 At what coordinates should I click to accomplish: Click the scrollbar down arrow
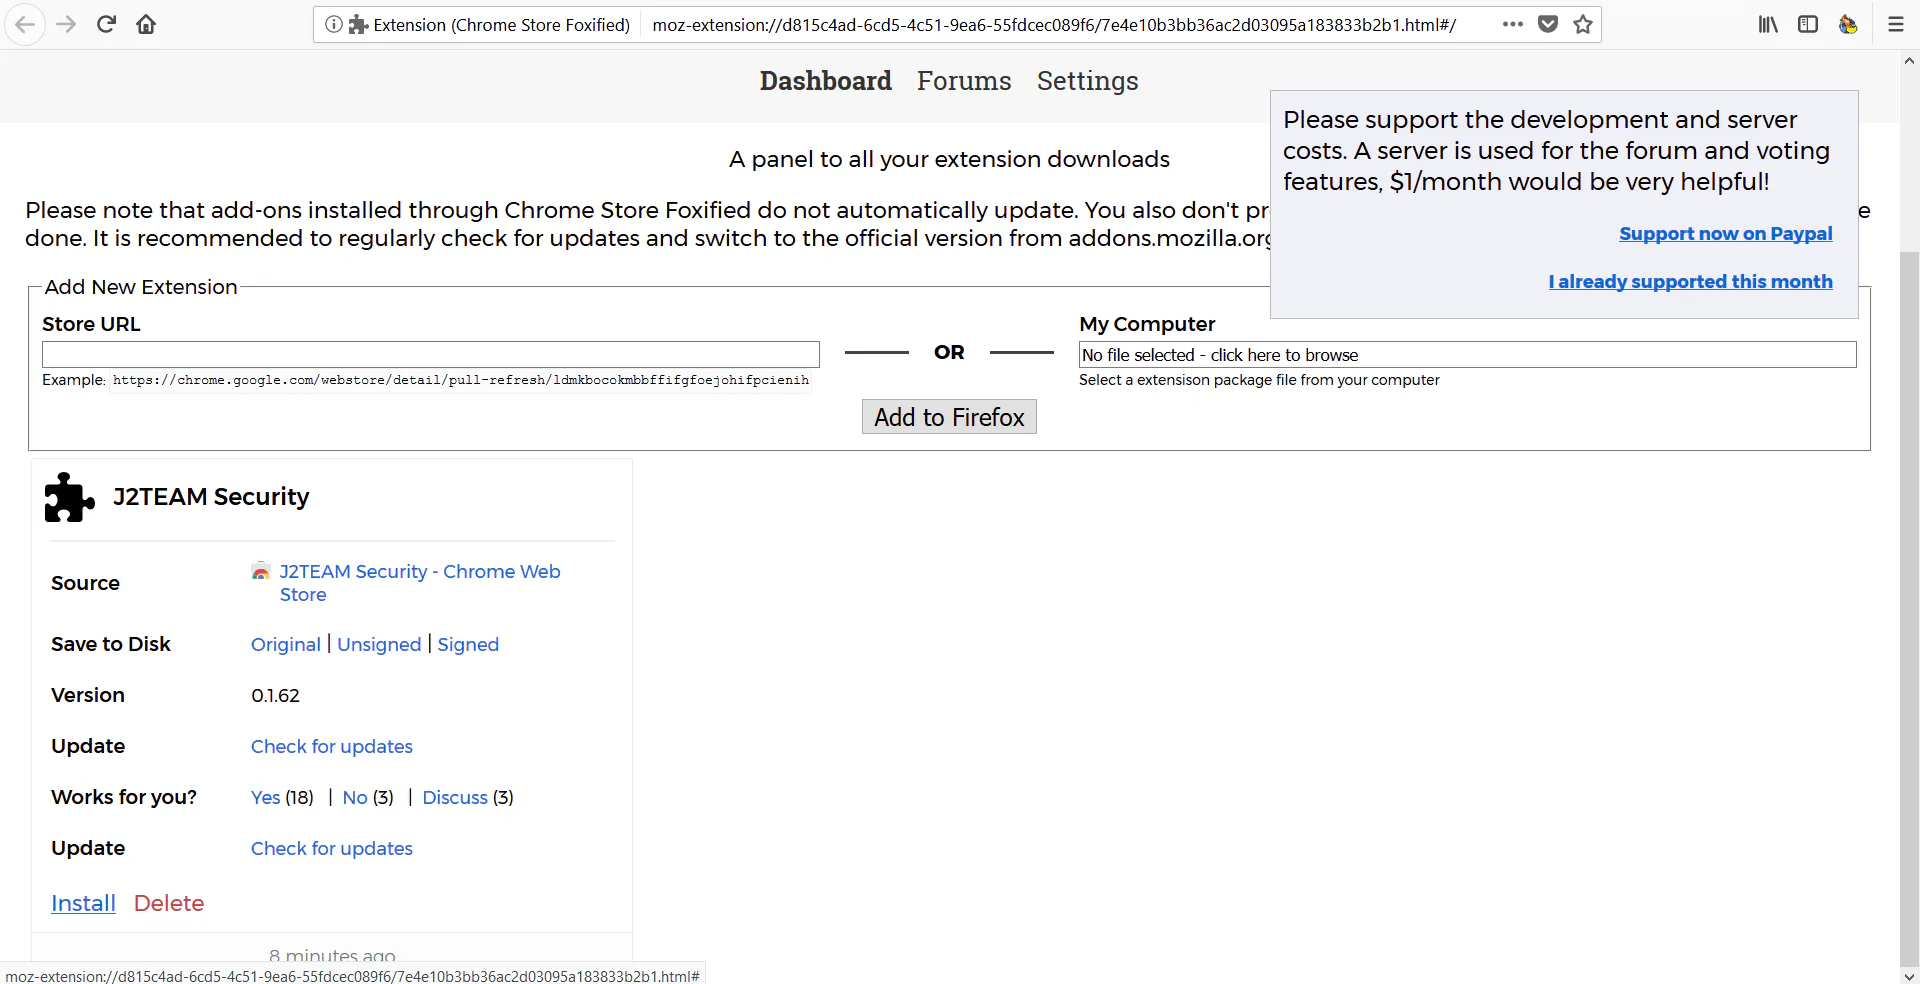click(x=1909, y=976)
